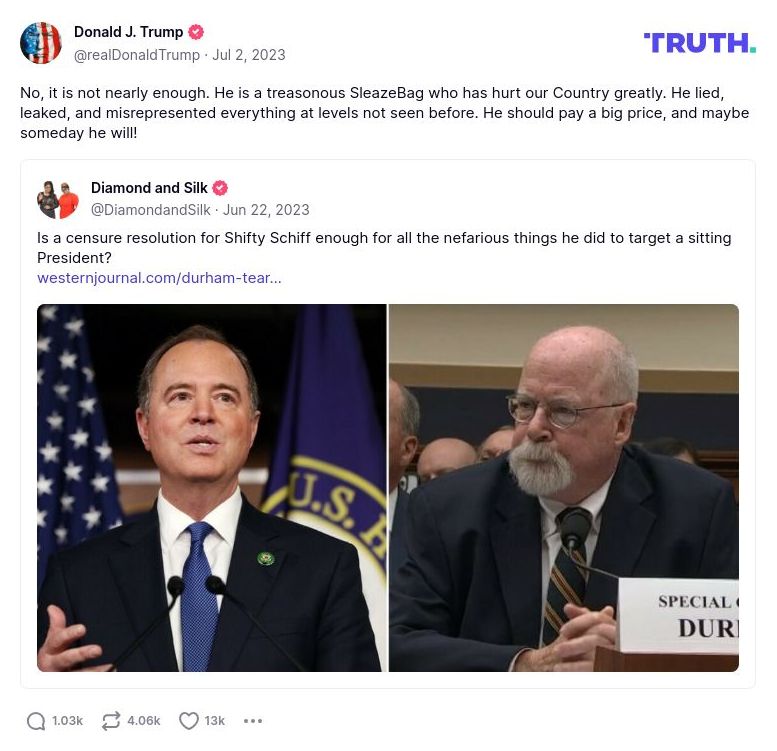
Task: Open the Jun 22, 2023 quoted post timestamp
Action: [266, 210]
